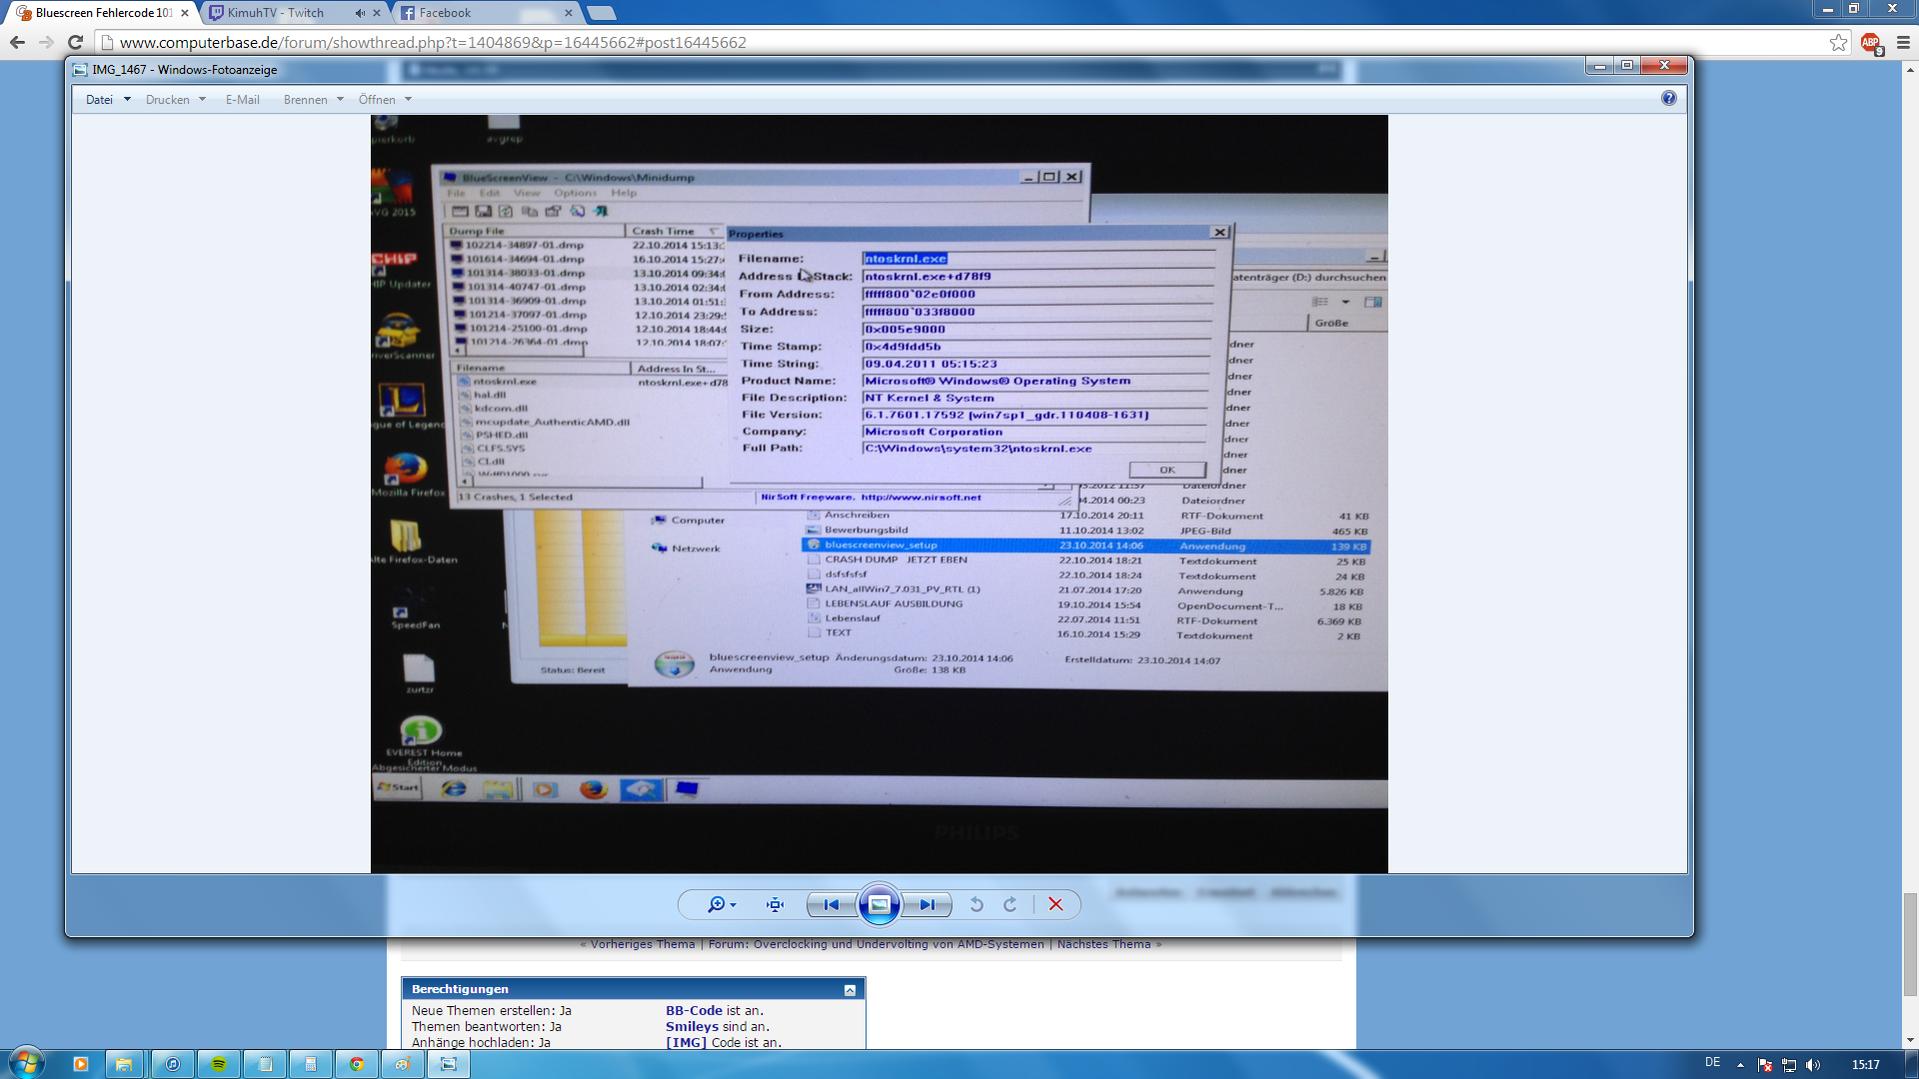Open Spotify from the taskbar
This screenshot has height=1079, width=1919.
click(x=218, y=1064)
